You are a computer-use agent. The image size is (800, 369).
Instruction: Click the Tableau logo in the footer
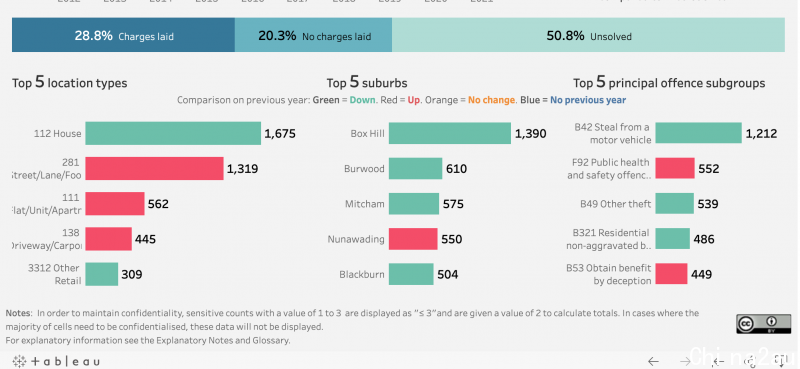56,362
